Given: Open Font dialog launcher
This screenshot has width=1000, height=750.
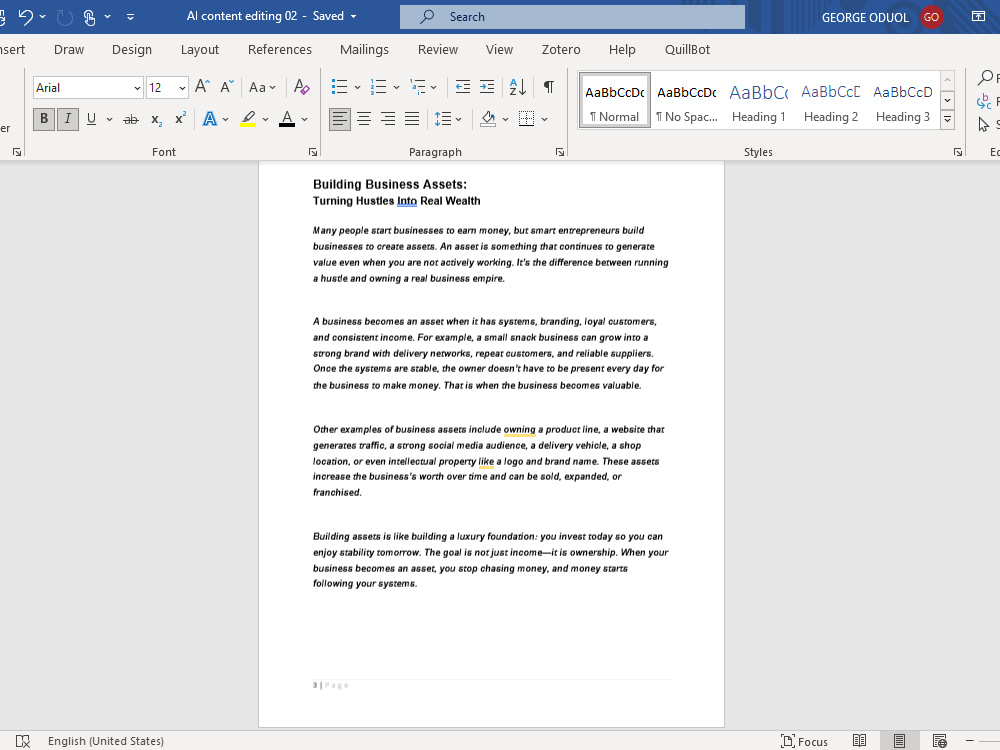Looking at the screenshot, I should [x=312, y=152].
